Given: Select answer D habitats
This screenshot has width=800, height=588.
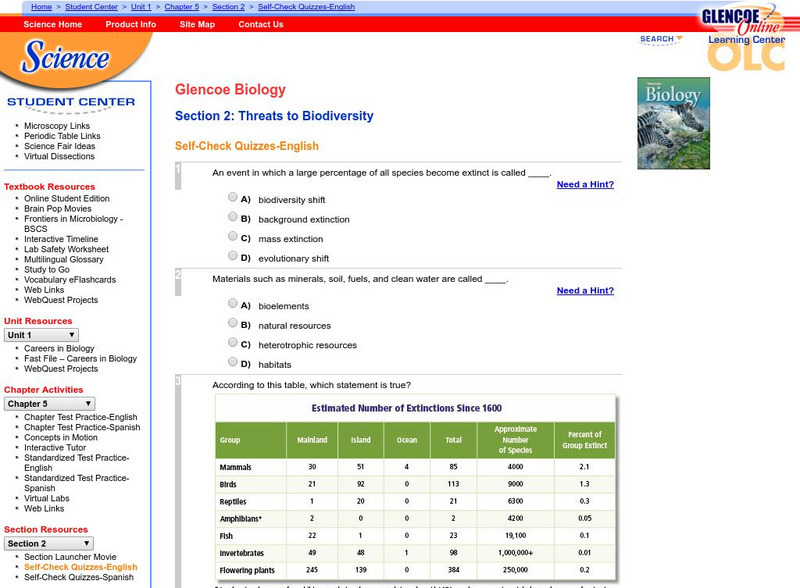Looking at the screenshot, I should pyautogui.click(x=233, y=361).
